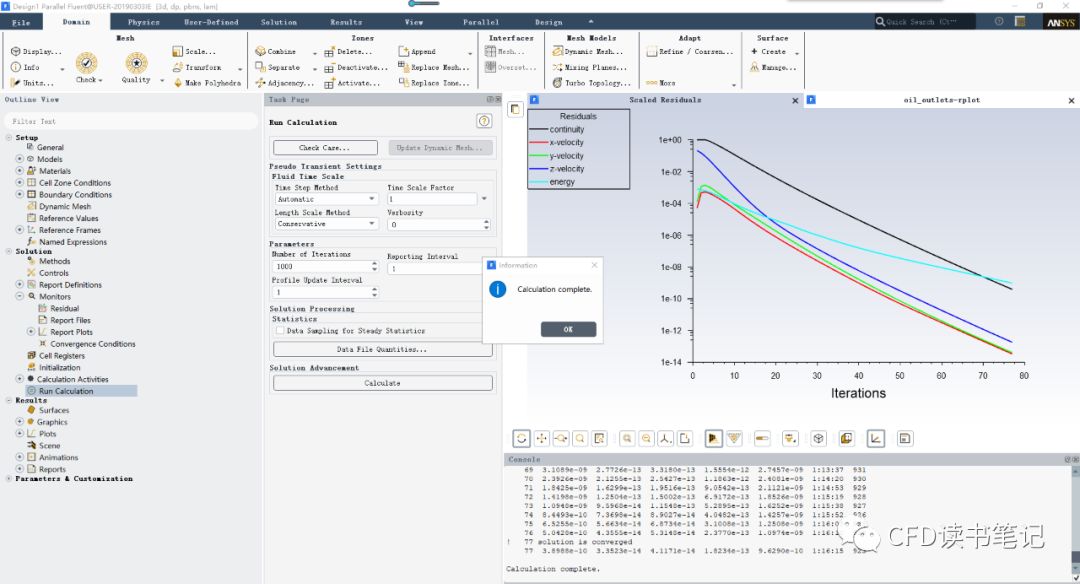Enable Data Sampling for Steady Statistics
Screen dimensions: 1080x584
[280, 331]
